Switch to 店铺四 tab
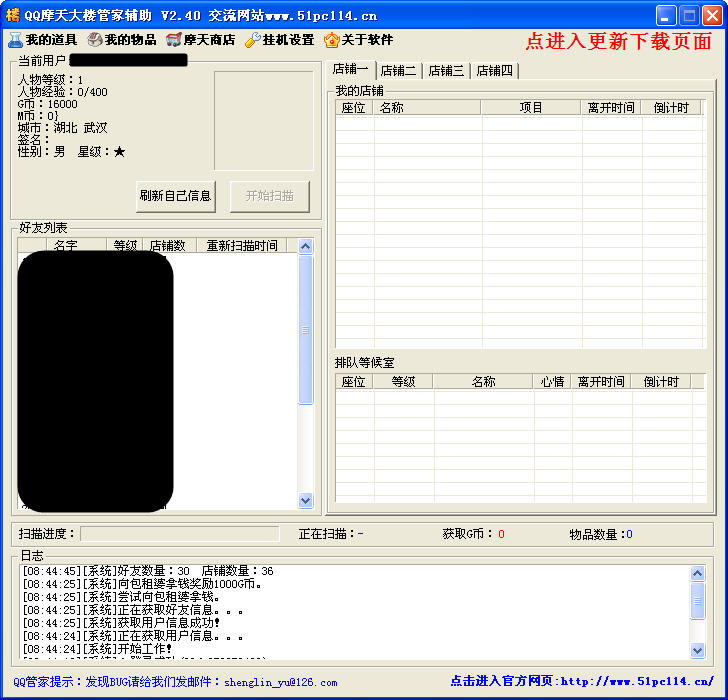728x700 pixels. (494, 71)
